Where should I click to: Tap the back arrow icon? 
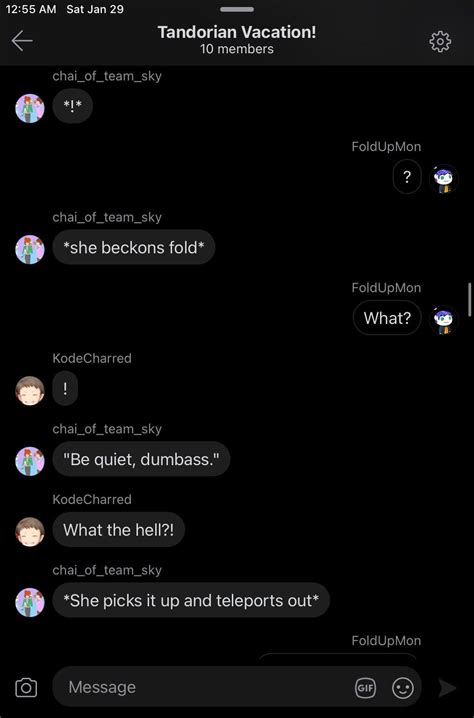22,41
